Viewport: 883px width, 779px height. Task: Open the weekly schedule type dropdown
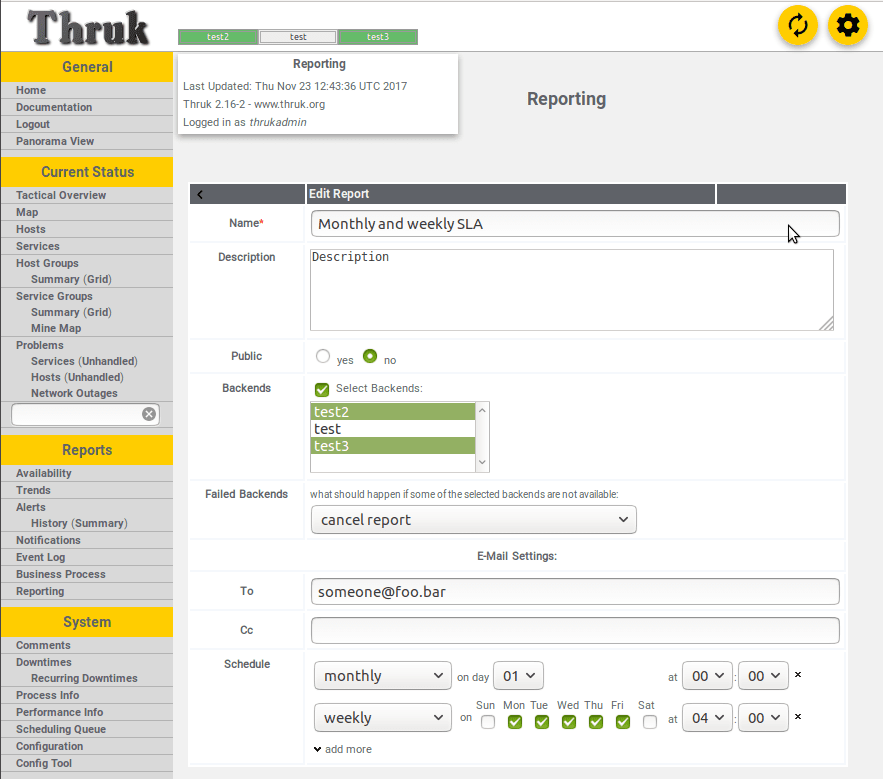tap(383, 718)
